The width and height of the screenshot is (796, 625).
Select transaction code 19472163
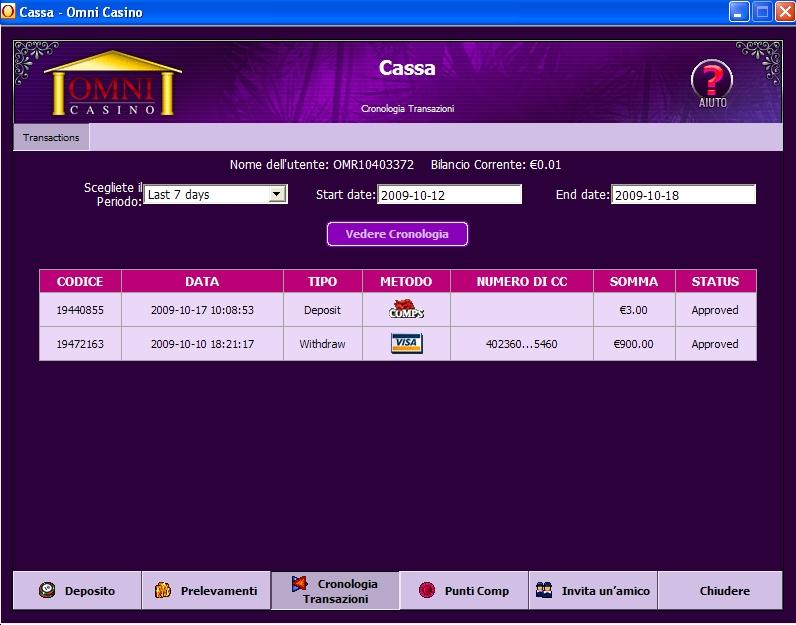point(80,344)
